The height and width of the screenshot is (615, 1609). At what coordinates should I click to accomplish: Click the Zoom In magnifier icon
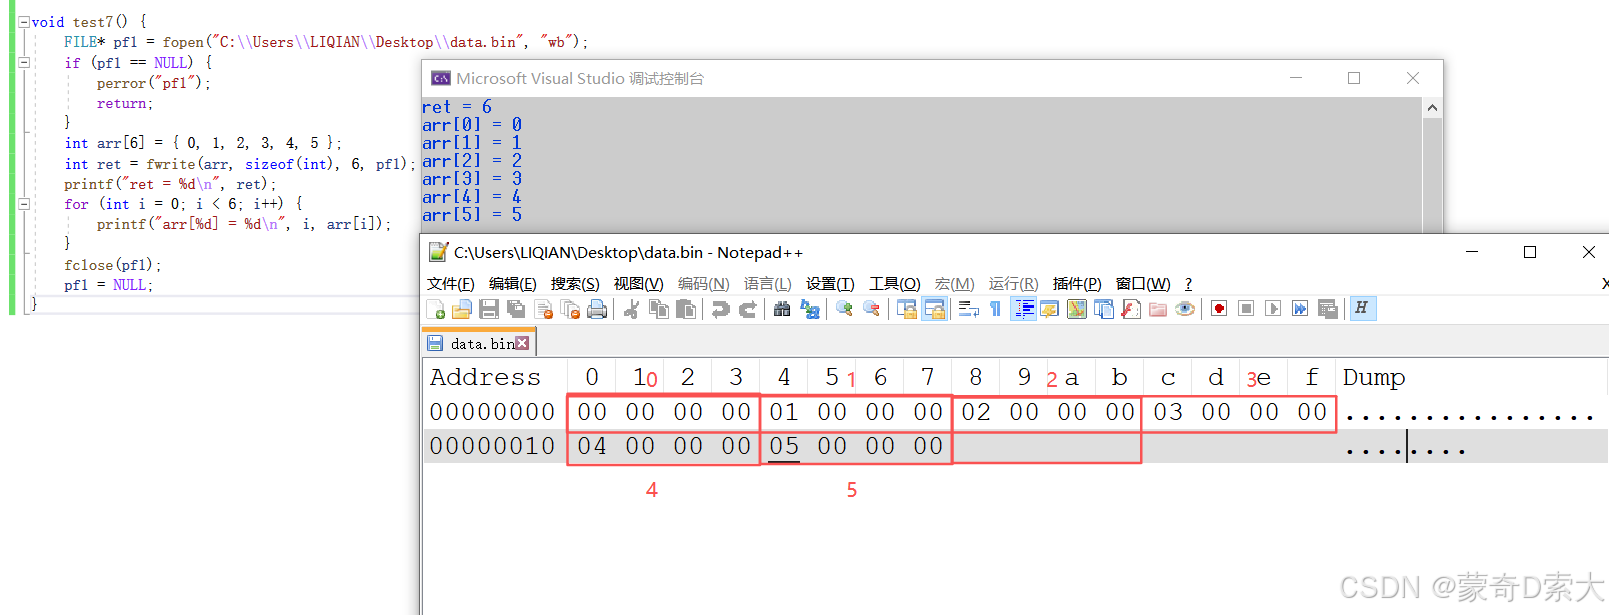[x=844, y=309]
